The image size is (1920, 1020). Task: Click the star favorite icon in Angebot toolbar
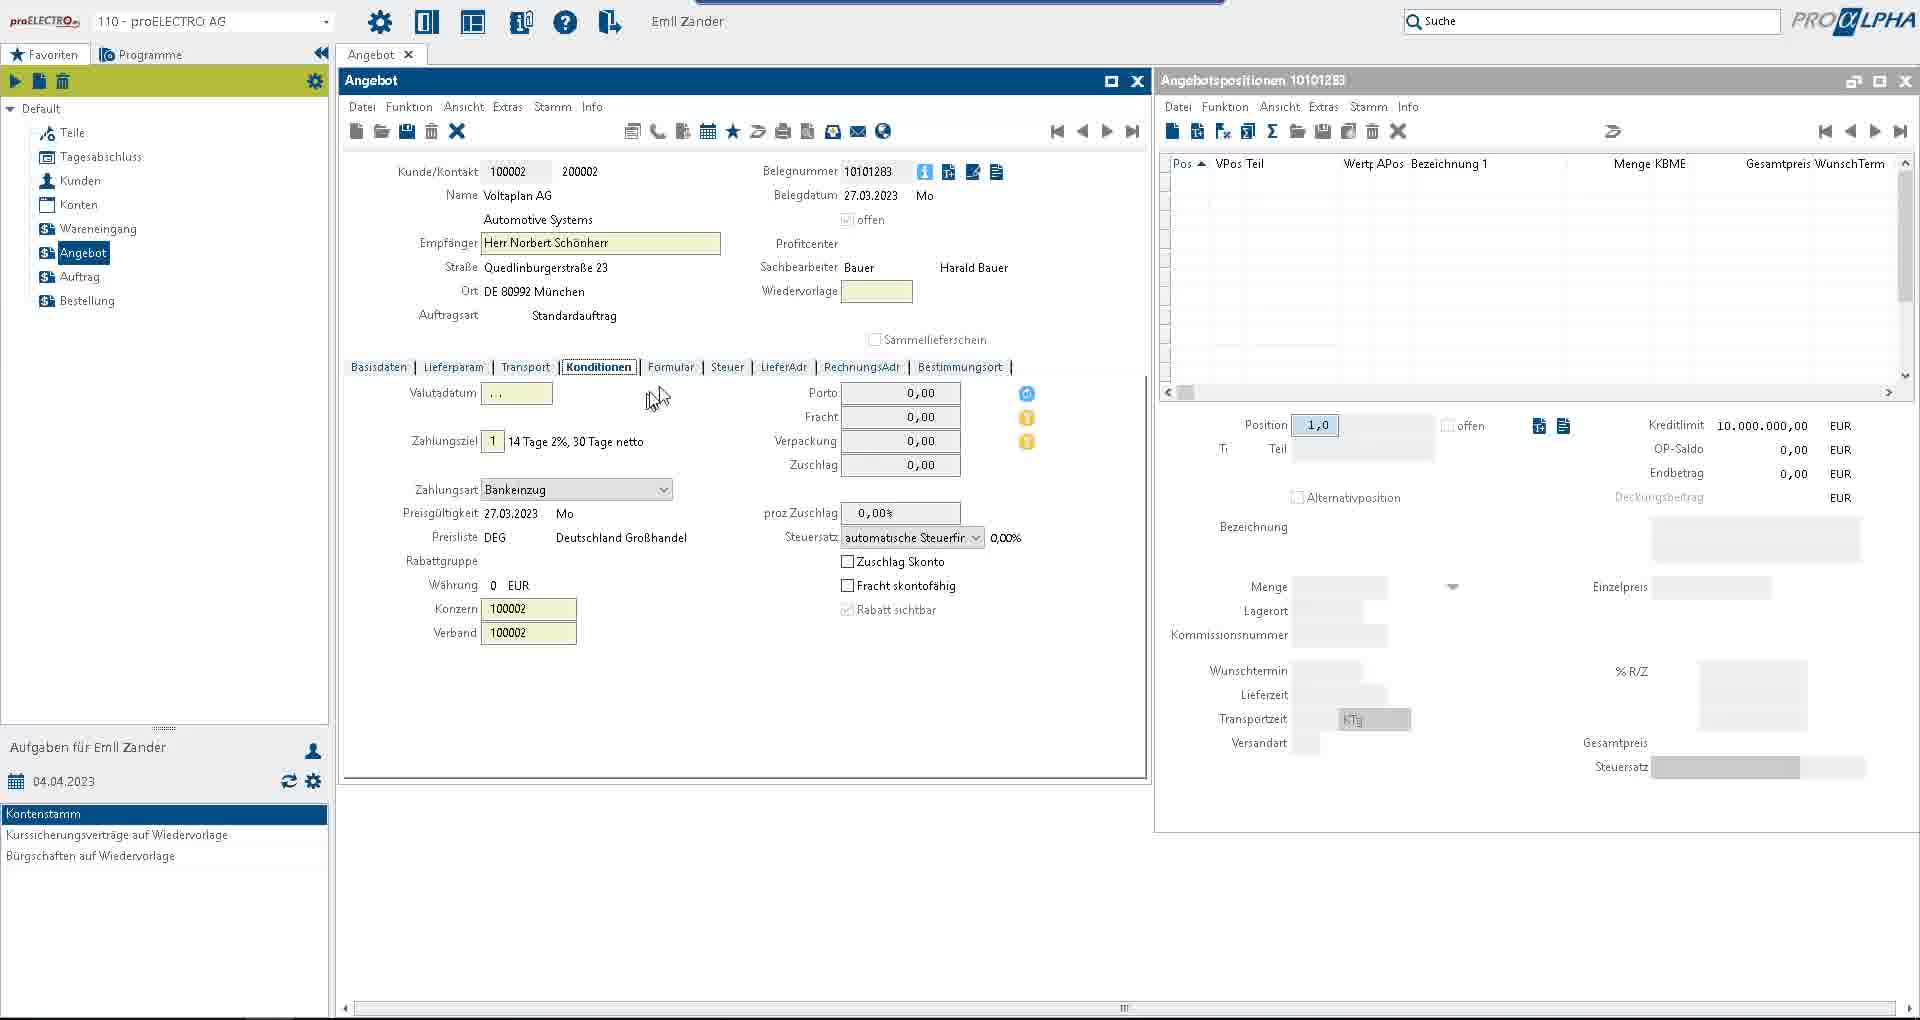click(733, 131)
